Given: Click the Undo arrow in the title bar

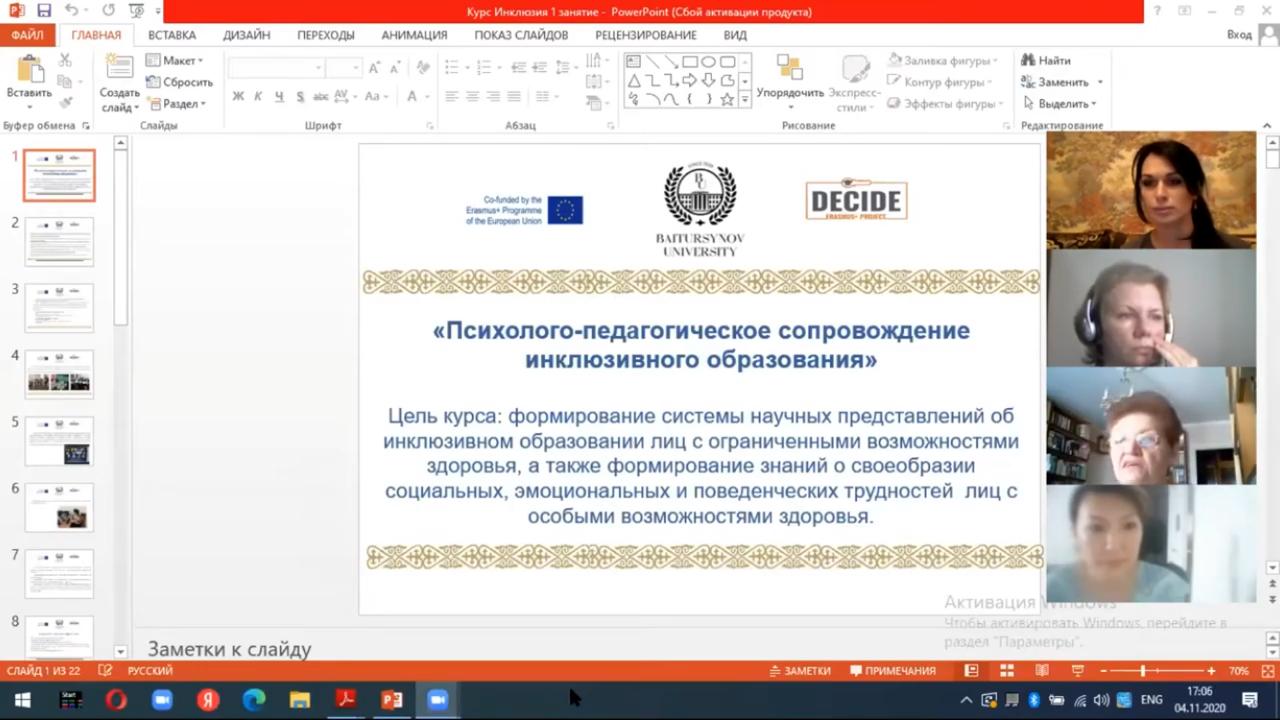Looking at the screenshot, I should (72, 11).
